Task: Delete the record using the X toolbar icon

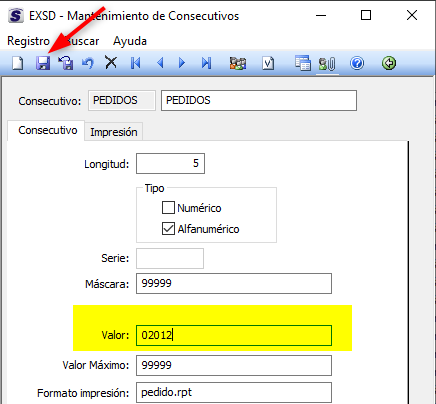Action: pyautogui.click(x=111, y=62)
